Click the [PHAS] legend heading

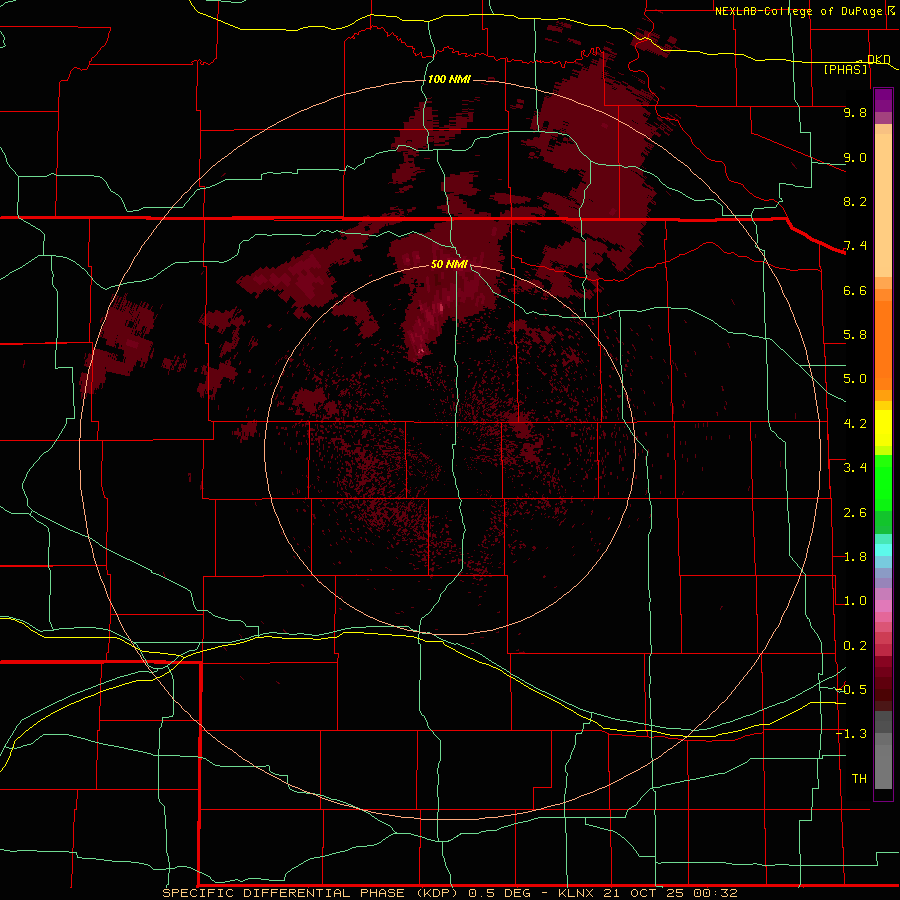tap(845, 69)
